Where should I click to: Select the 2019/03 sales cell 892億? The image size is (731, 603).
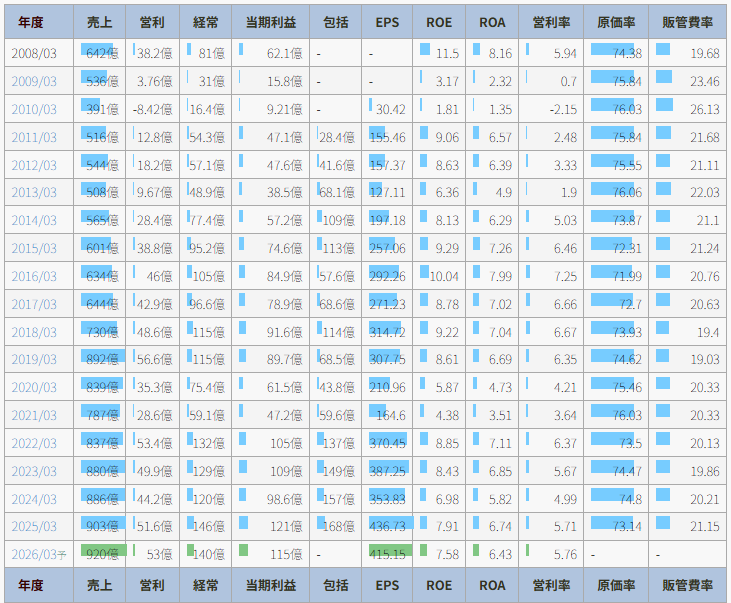pyautogui.click(x=100, y=360)
